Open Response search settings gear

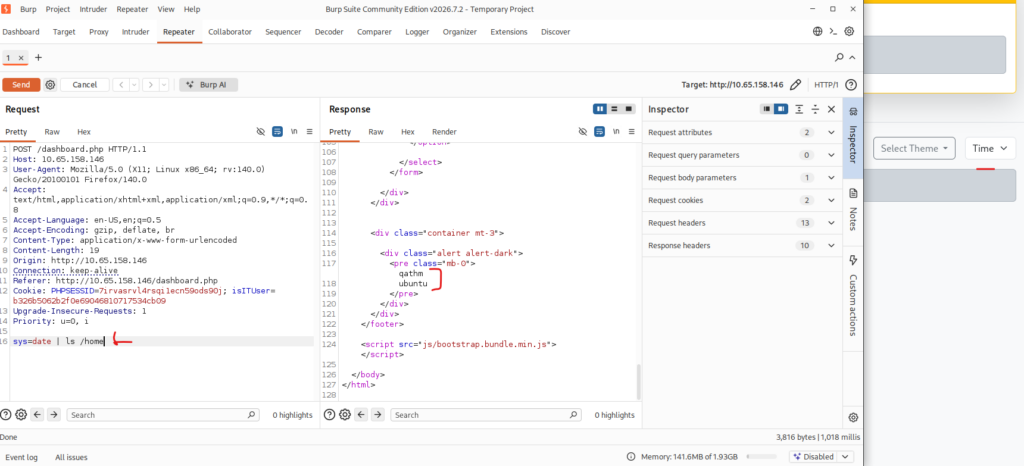(345, 414)
